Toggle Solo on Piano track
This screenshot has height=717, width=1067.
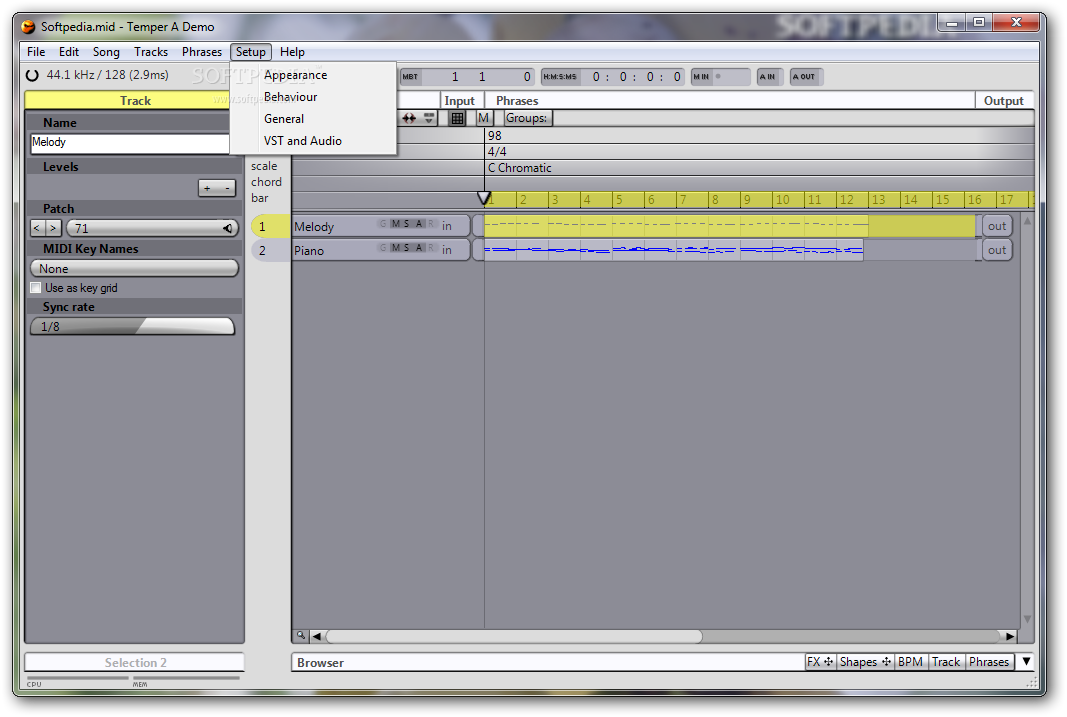pyautogui.click(x=407, y=248)
